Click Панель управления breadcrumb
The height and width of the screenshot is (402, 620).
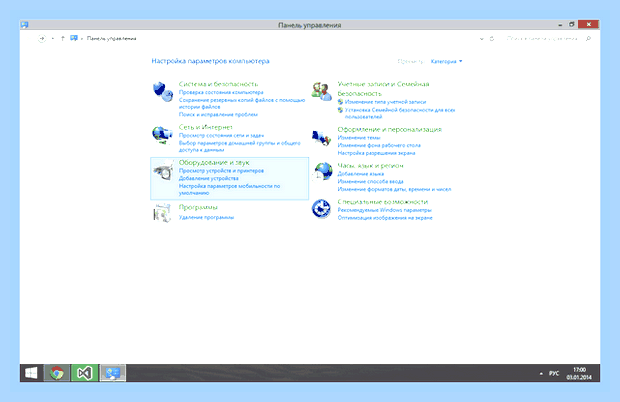[x=112, y=38]
